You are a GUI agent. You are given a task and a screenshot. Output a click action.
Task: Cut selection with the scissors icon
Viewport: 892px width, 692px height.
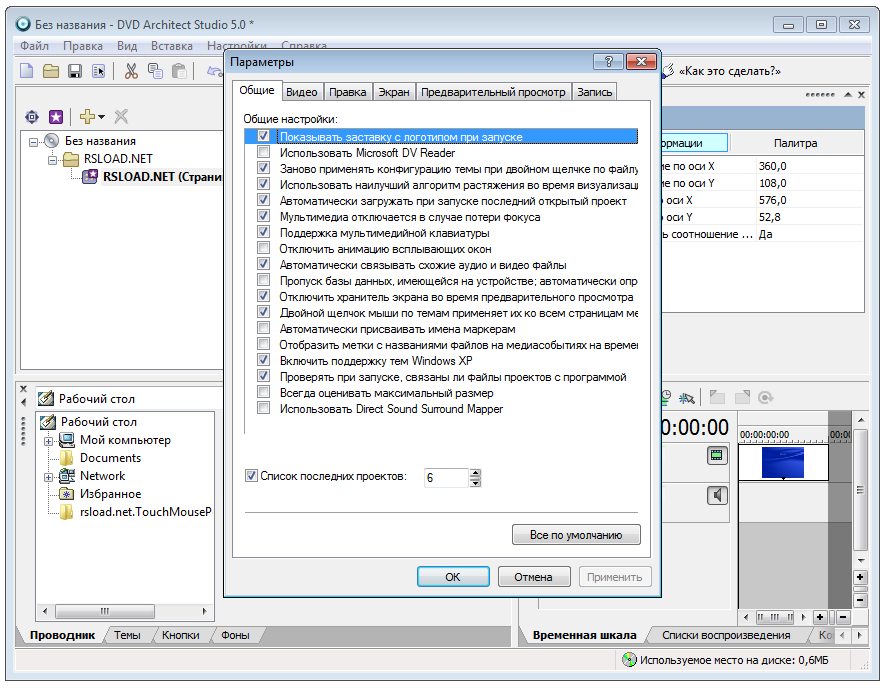tap(131, 71)
